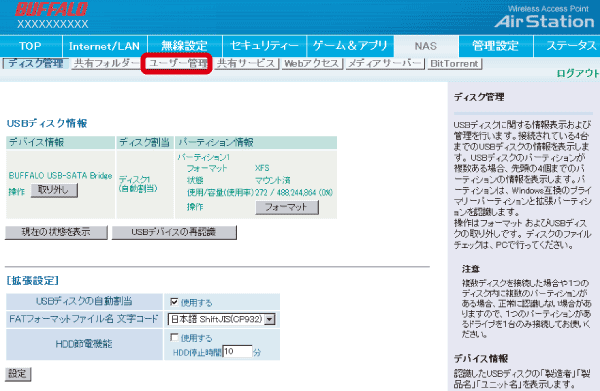This screenshot has height=391, width=600.
Task: Click the 現在の状態を表示 button
Action: pyautogui.click(x=56, y=232)
